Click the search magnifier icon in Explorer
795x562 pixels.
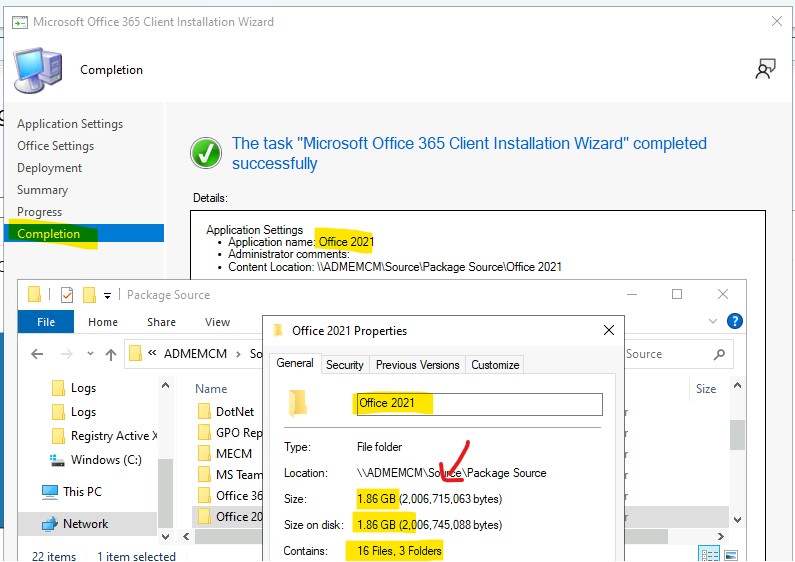pos(719,354)
